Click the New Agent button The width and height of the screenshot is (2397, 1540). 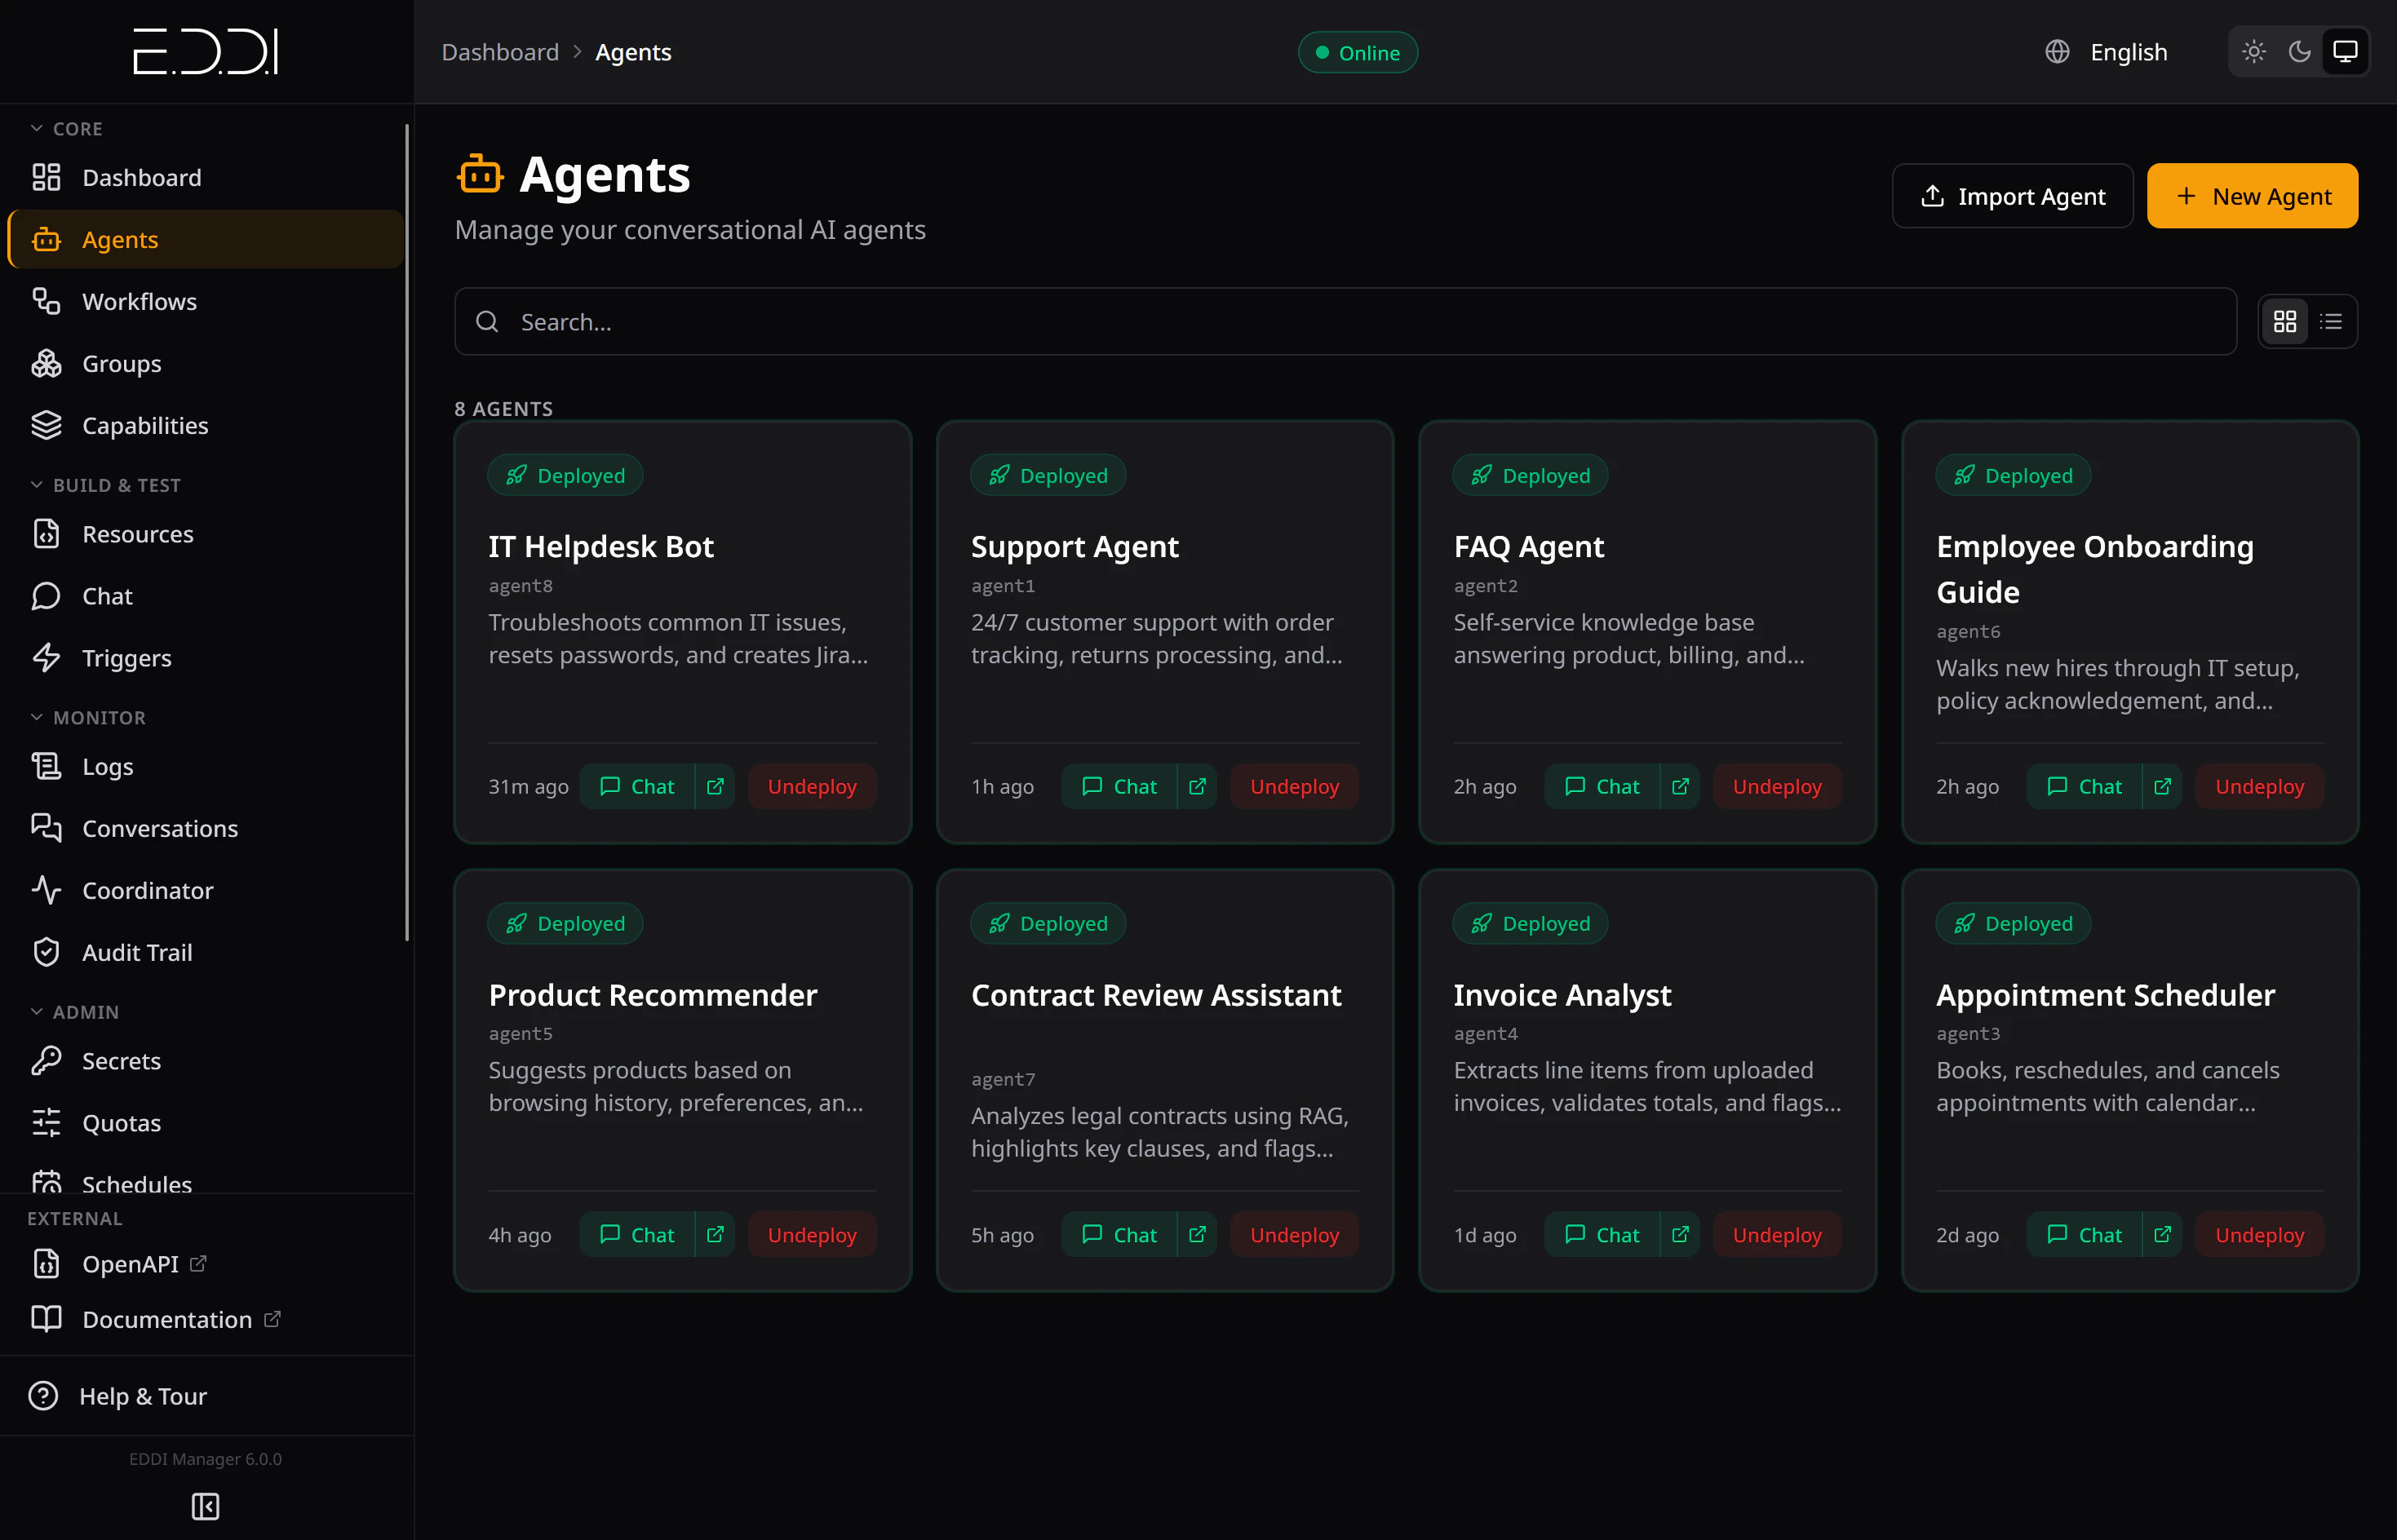pos(2253,195)
